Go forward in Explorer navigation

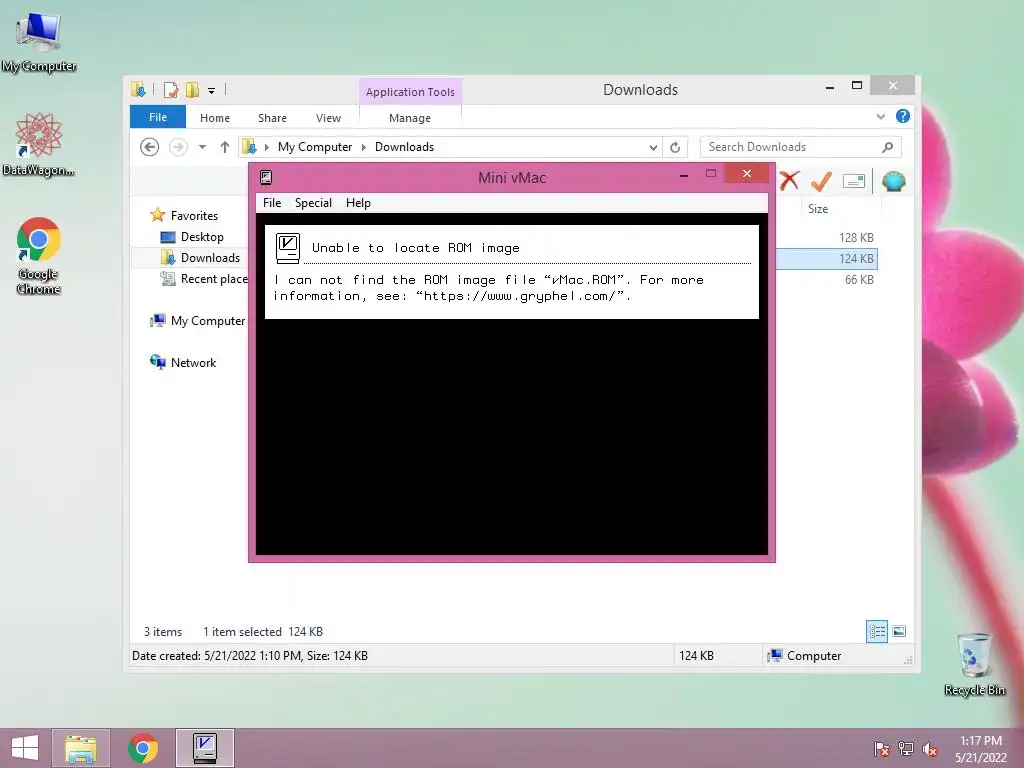click(178, 147)
